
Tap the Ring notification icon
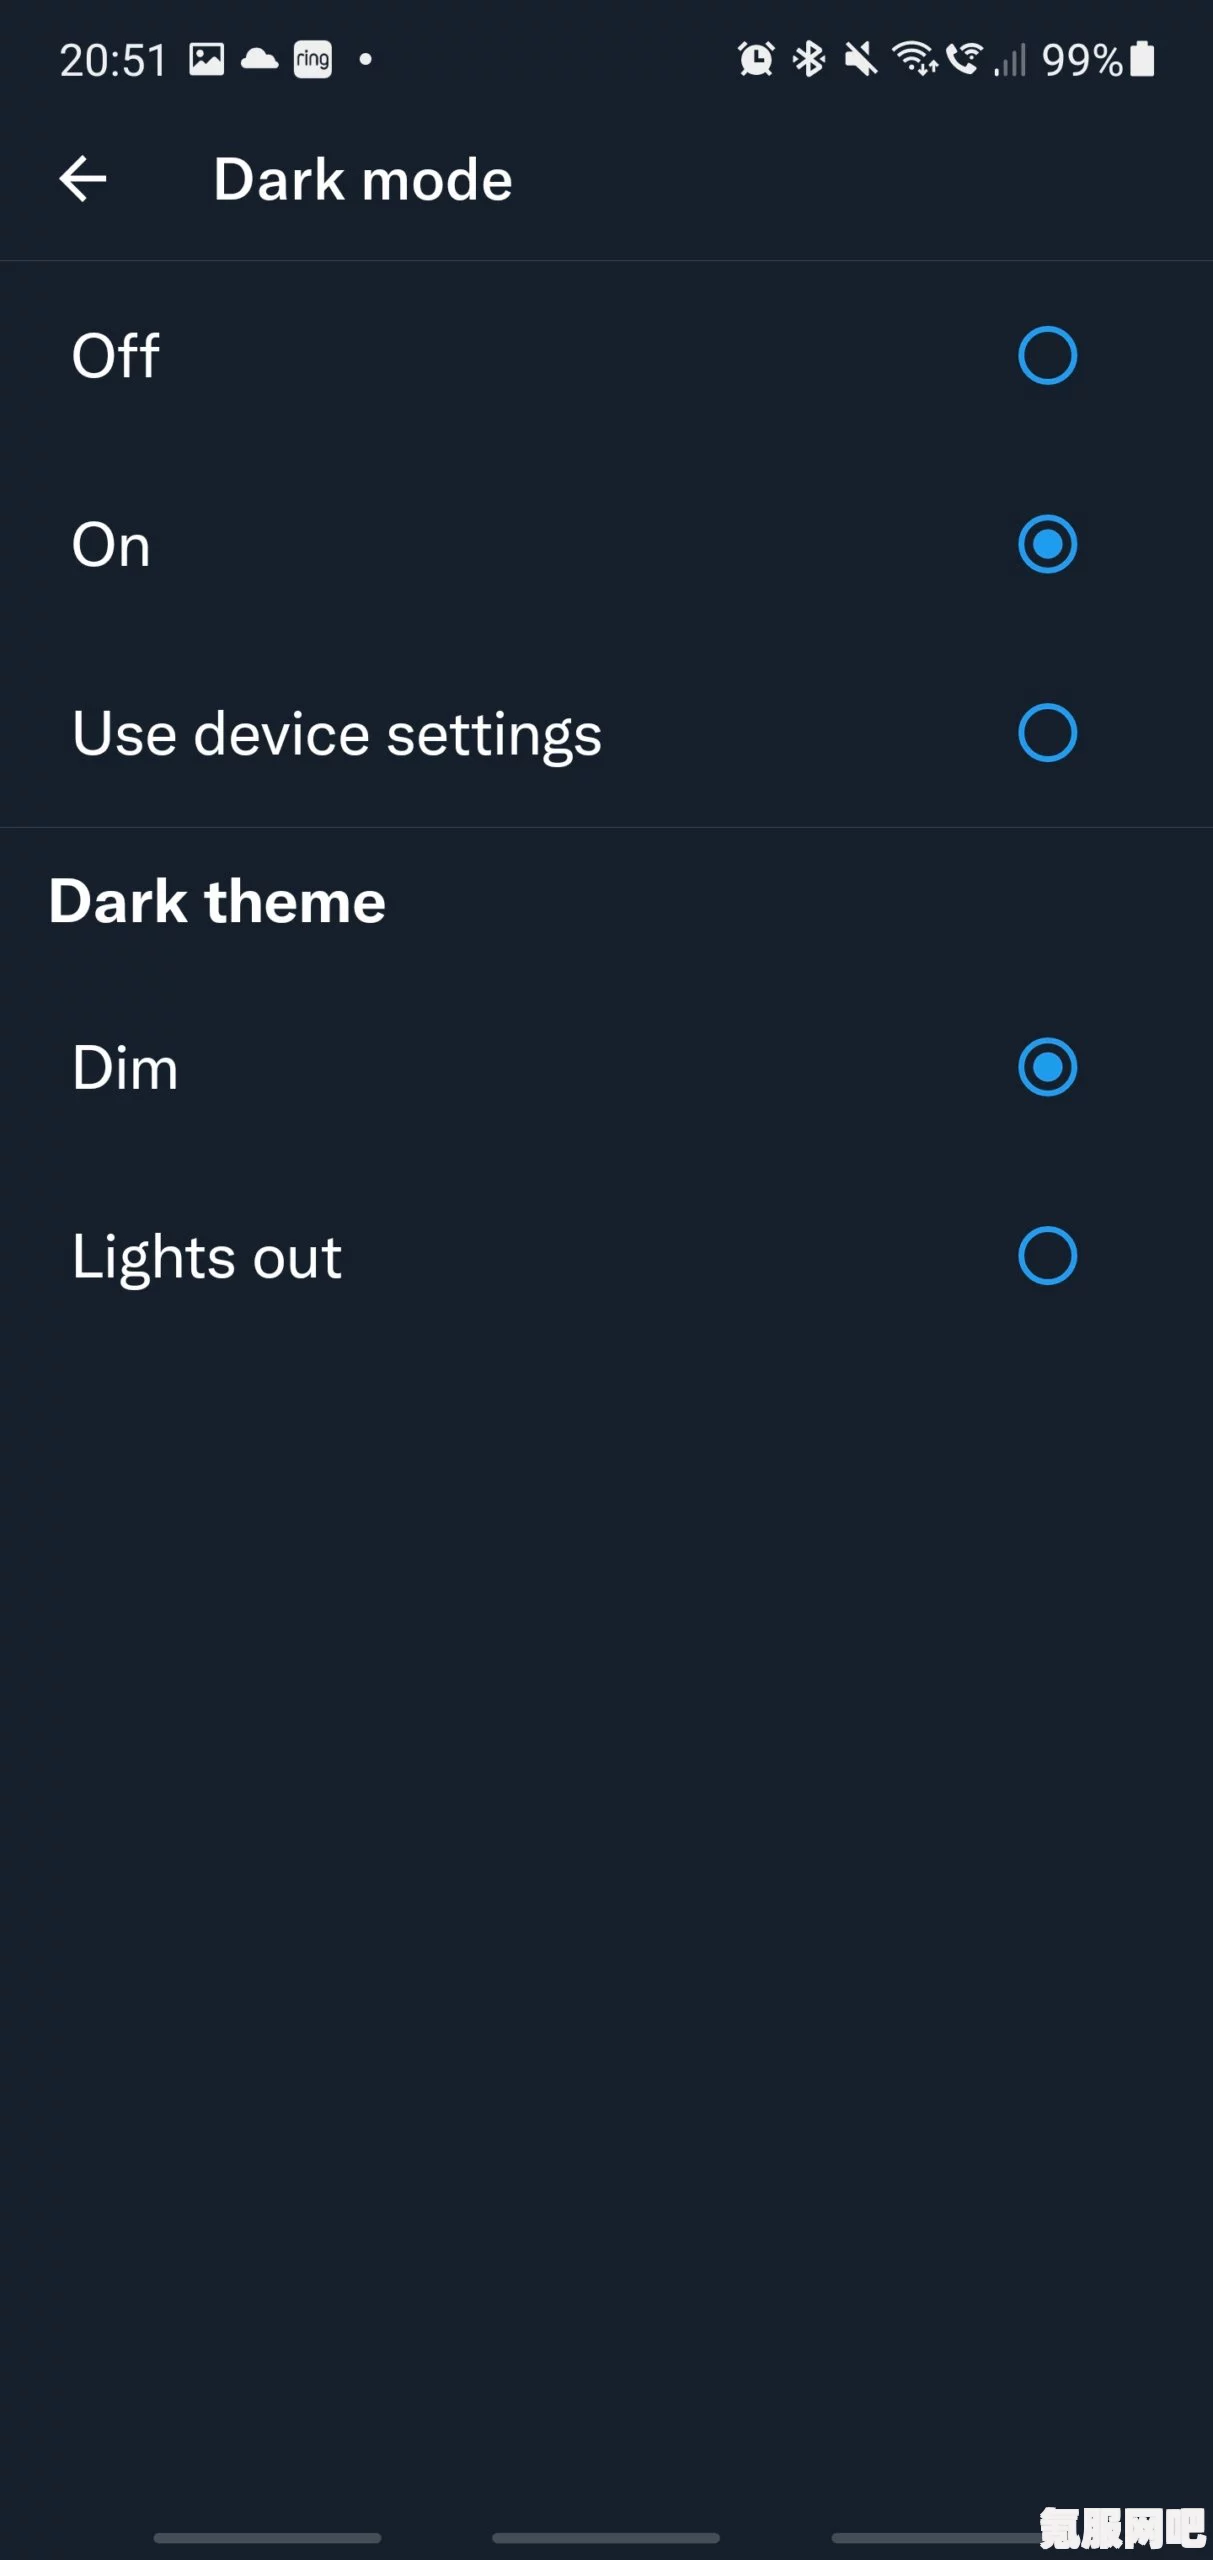tap(313, 59)
